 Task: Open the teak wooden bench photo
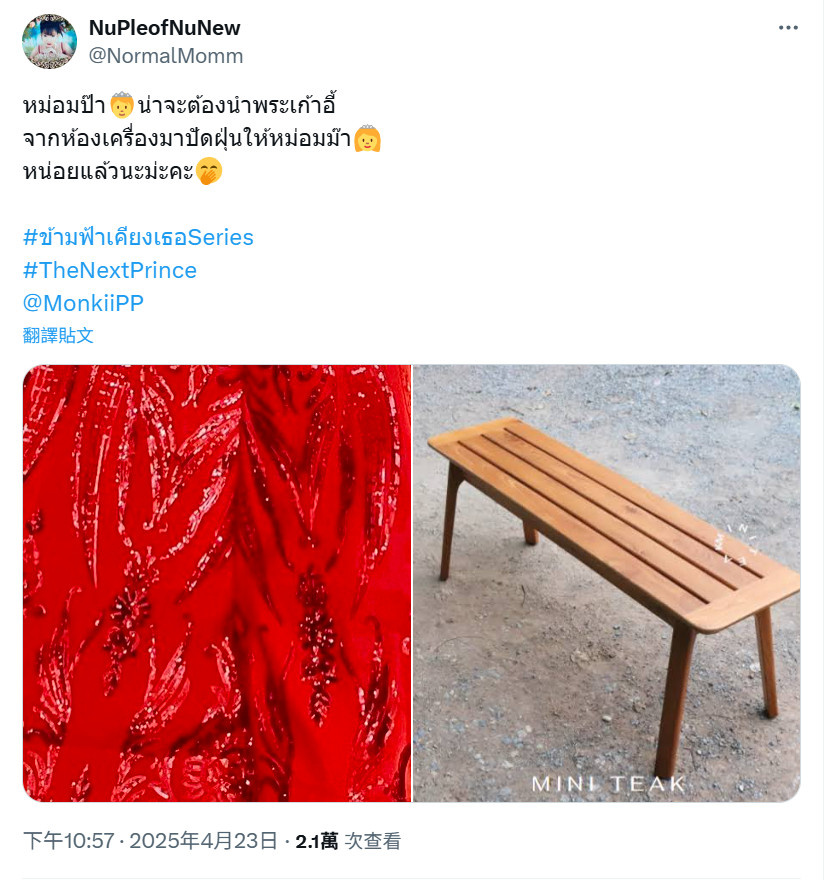pos(607,583)
